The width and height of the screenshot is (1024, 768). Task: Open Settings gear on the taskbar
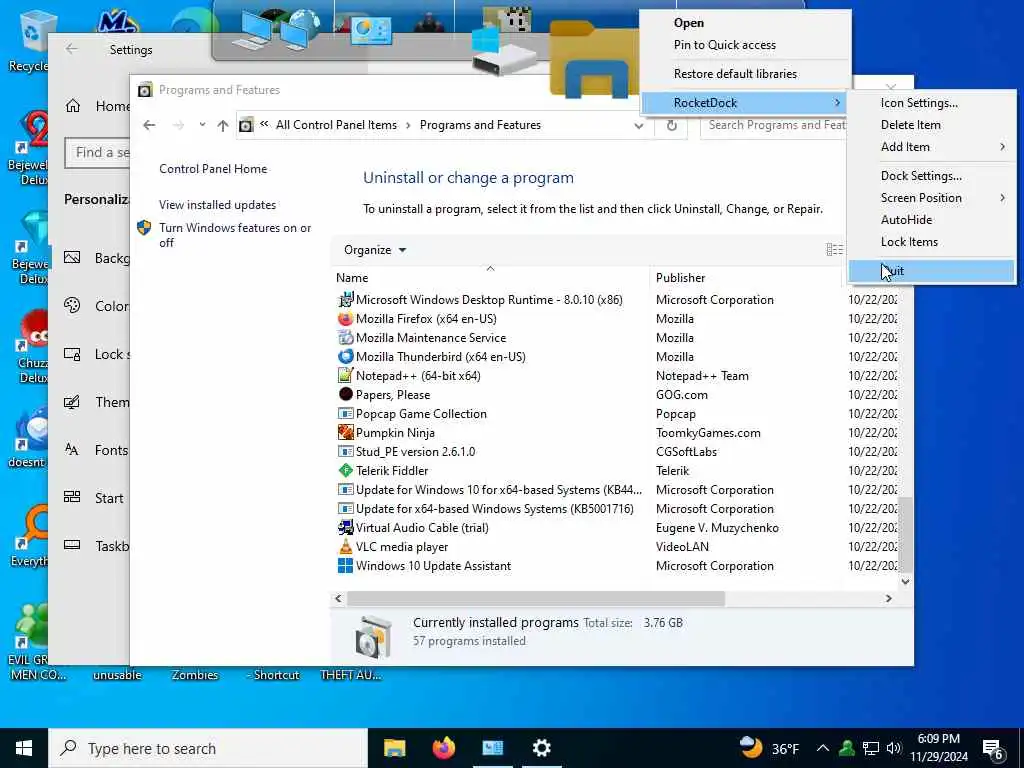(541, 748)
